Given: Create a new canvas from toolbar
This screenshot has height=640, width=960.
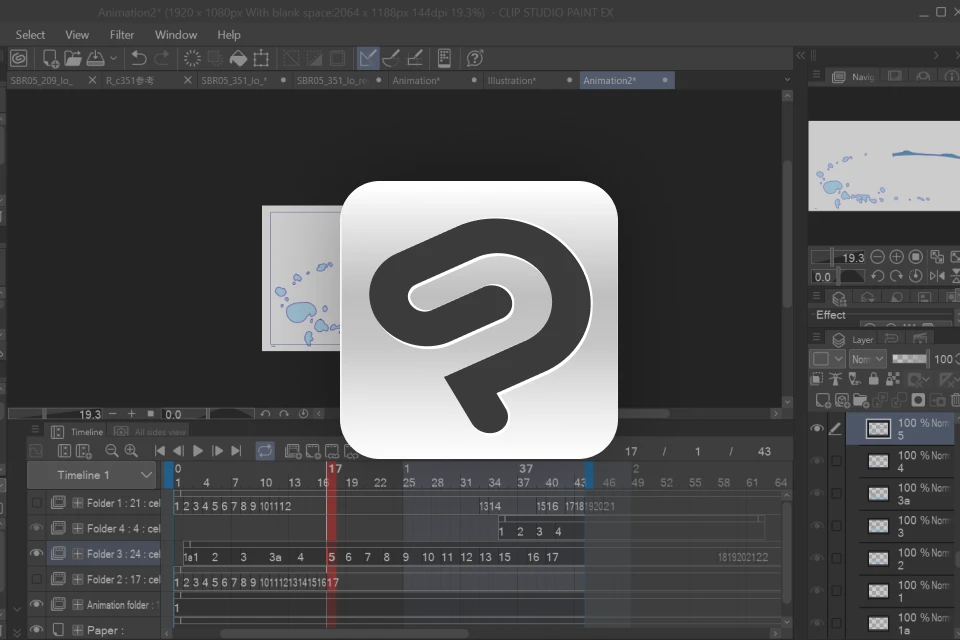Looking at the screenshot, I should [50, 58].
